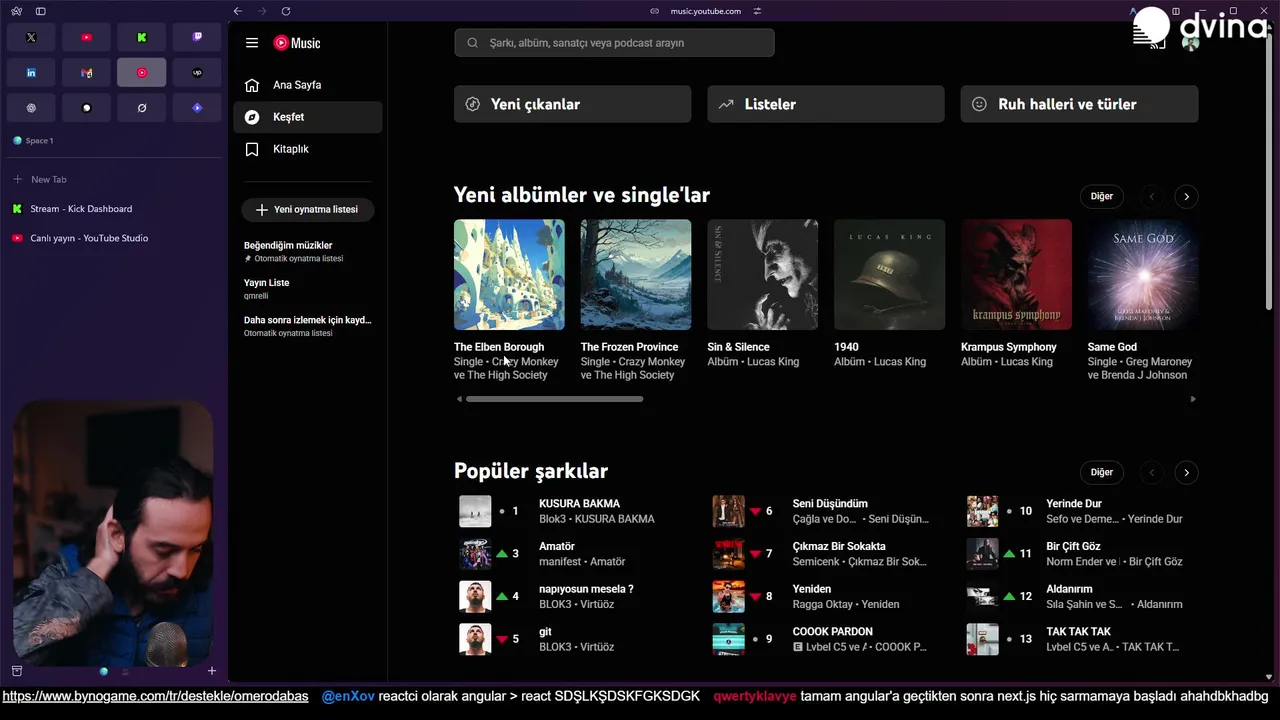Open the Twitch pinned tab

click(x=197, y=37)
